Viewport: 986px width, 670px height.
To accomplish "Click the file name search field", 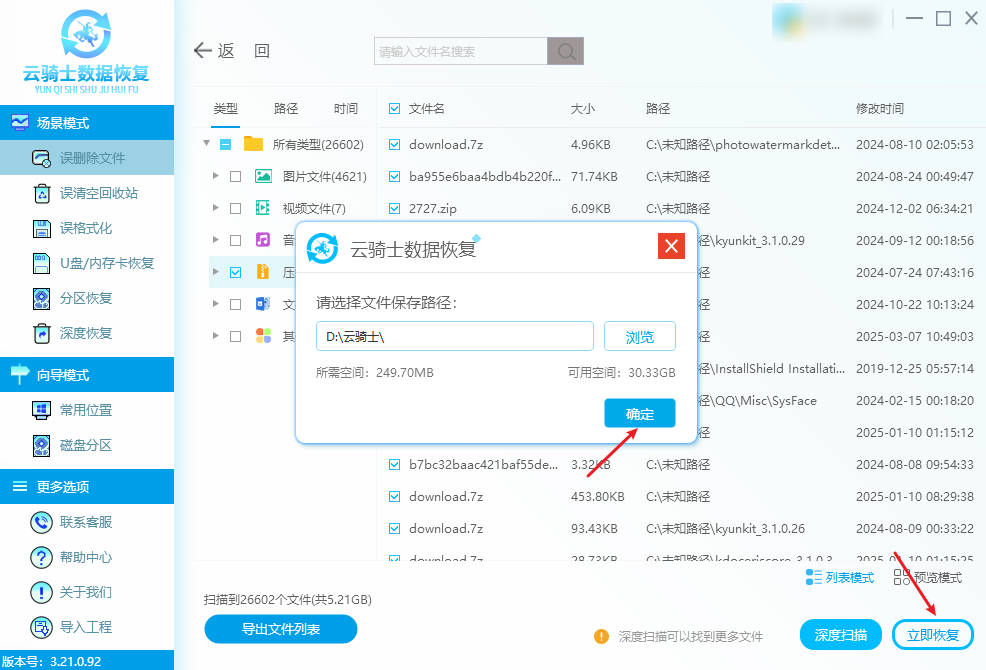I will (460, 51).
